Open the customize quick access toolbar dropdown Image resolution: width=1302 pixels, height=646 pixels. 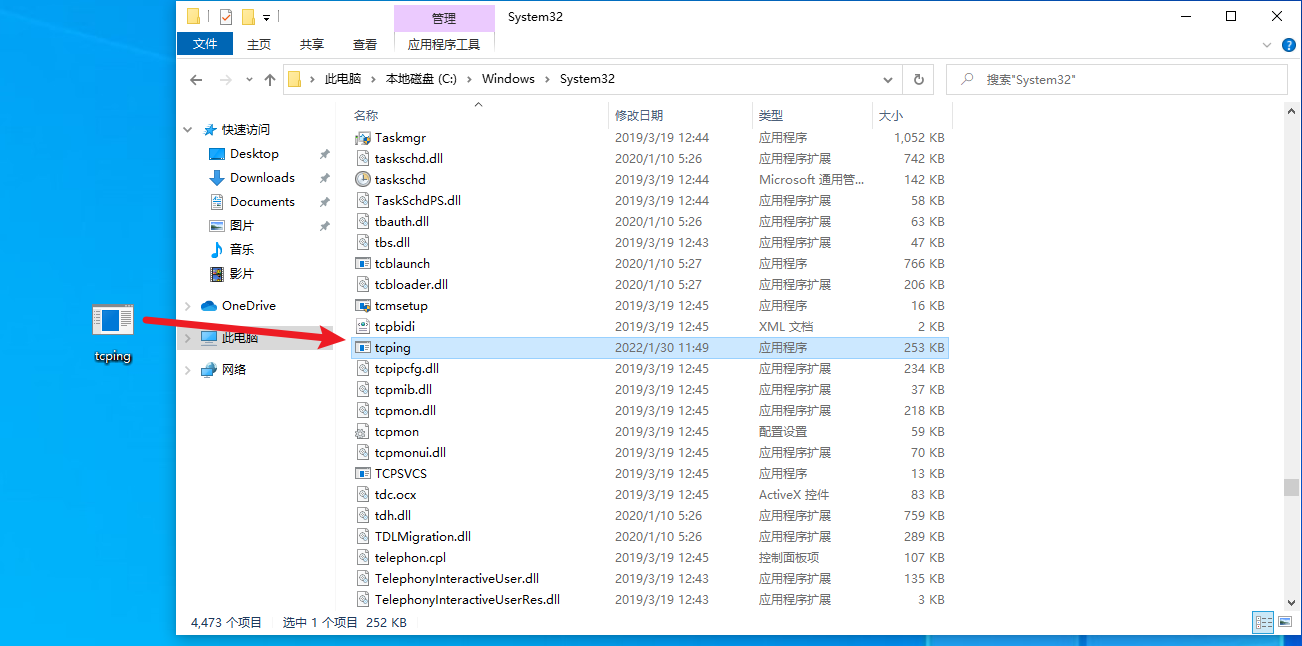point(267,18)
